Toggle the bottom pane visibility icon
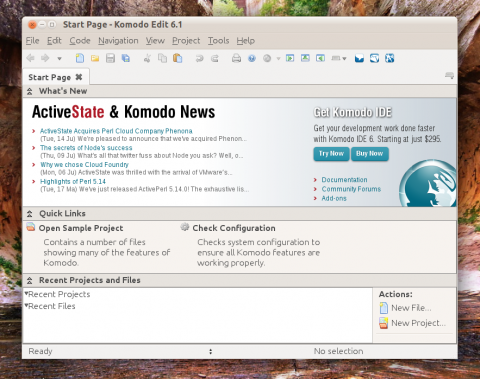 (305, 58)
